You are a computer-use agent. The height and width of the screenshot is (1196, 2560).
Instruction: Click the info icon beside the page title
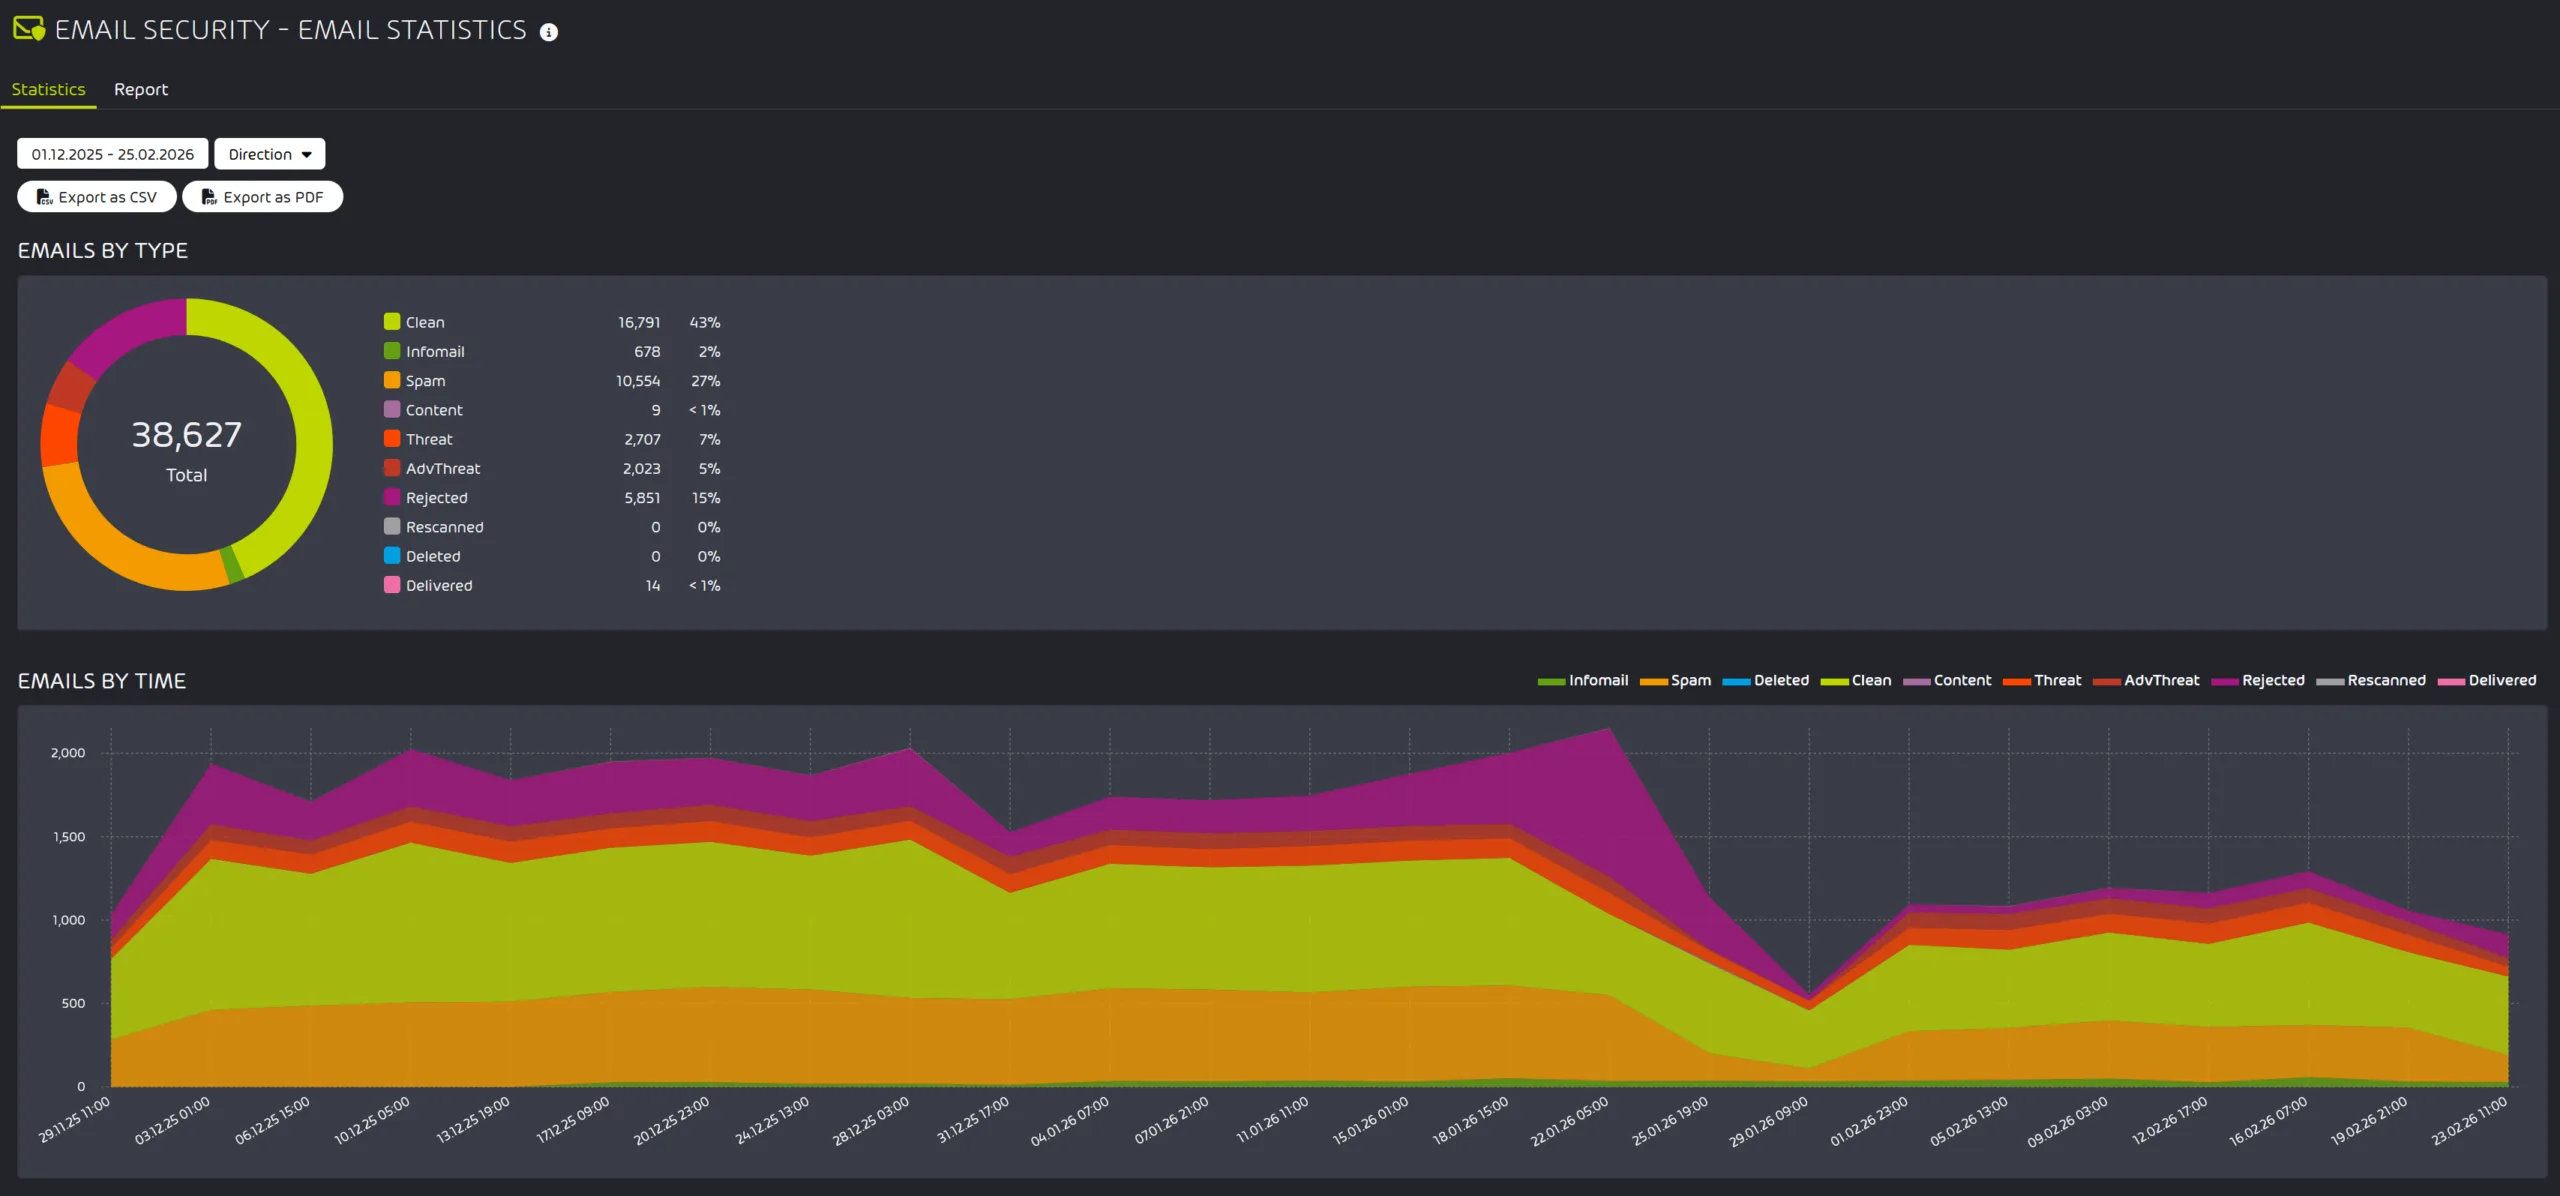tap(548, 32)
